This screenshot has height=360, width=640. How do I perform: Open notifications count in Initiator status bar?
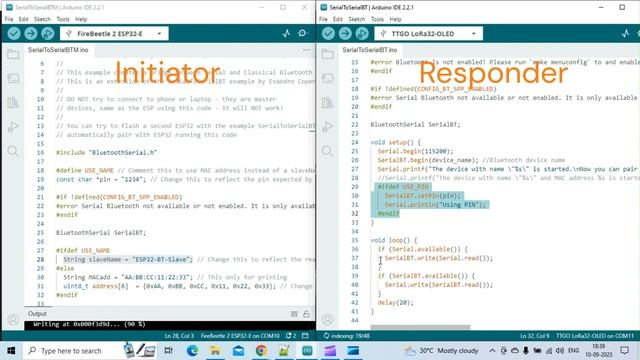pyautogui.click(x=291, y=336)
